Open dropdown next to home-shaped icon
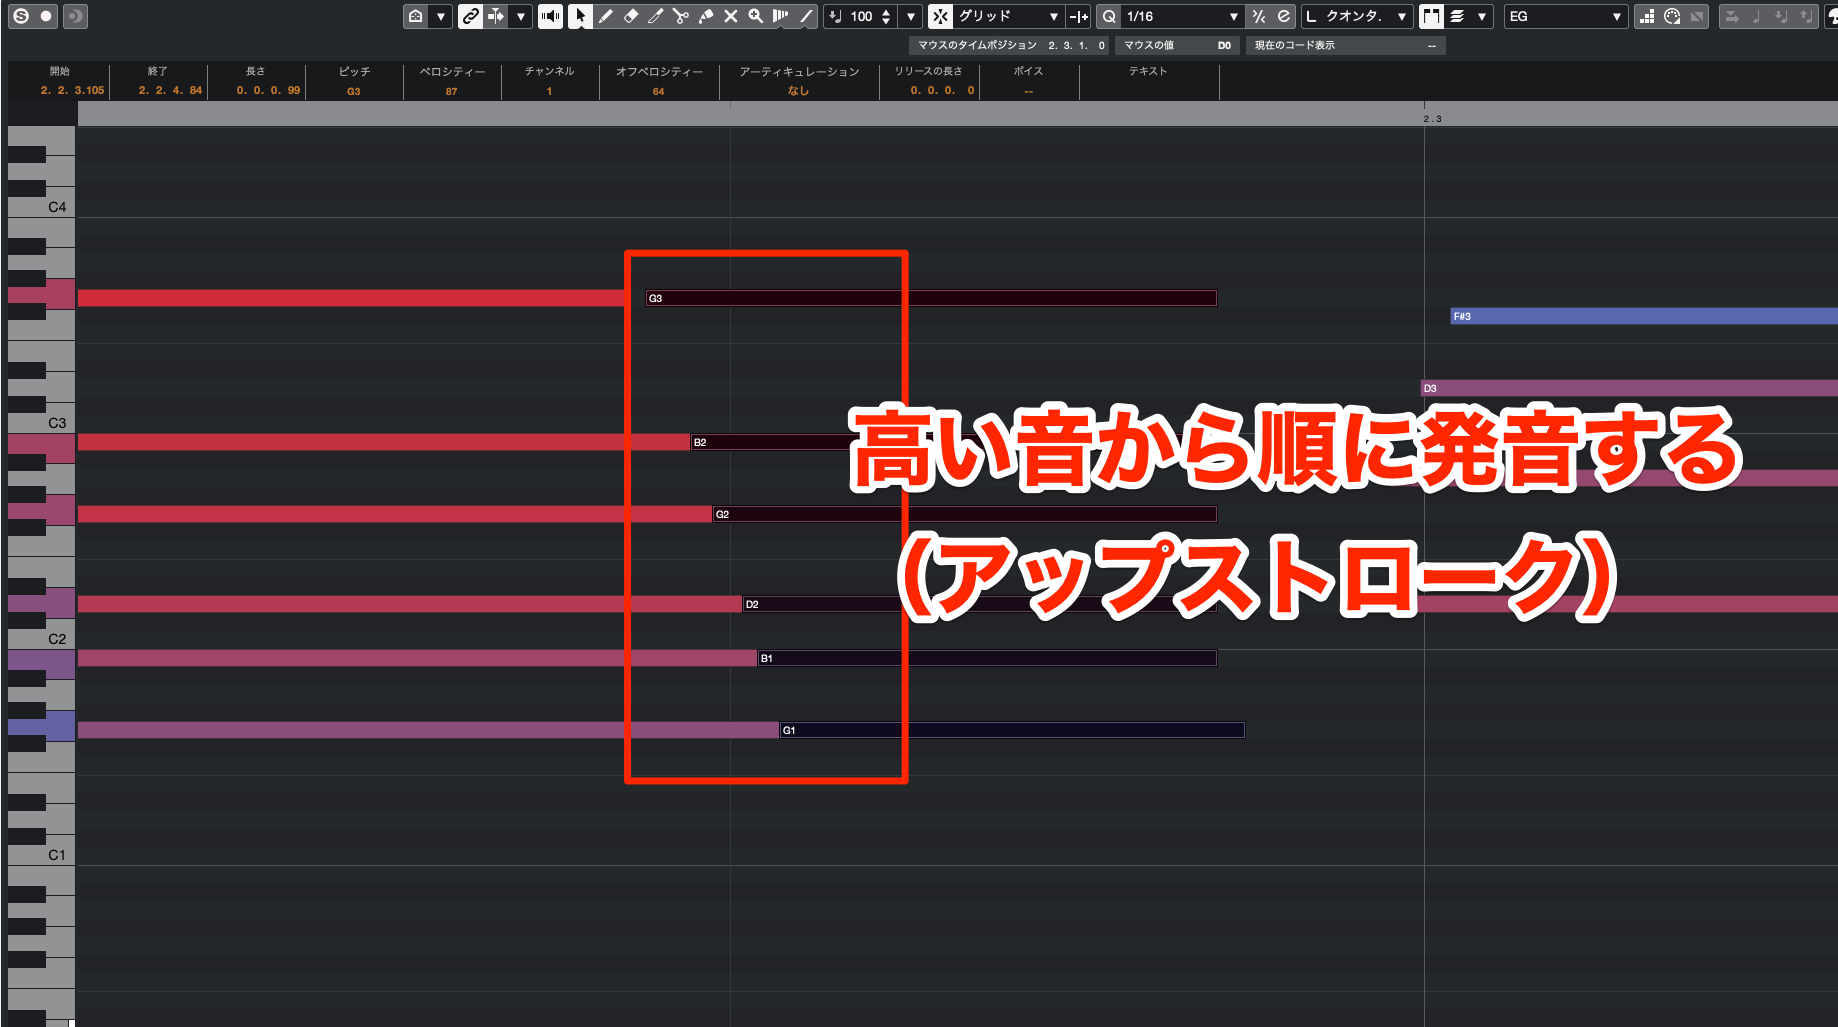This screenshot has width=1838, height=1027. click(x=441, y=16)
